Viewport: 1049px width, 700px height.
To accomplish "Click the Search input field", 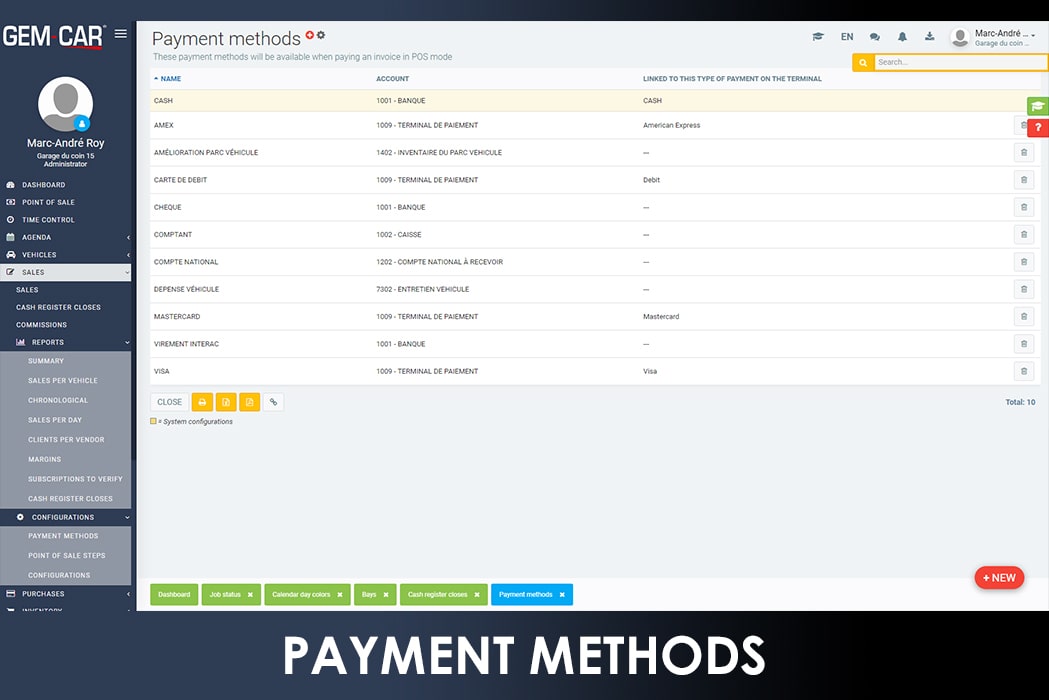I will [x=958, y=62].
